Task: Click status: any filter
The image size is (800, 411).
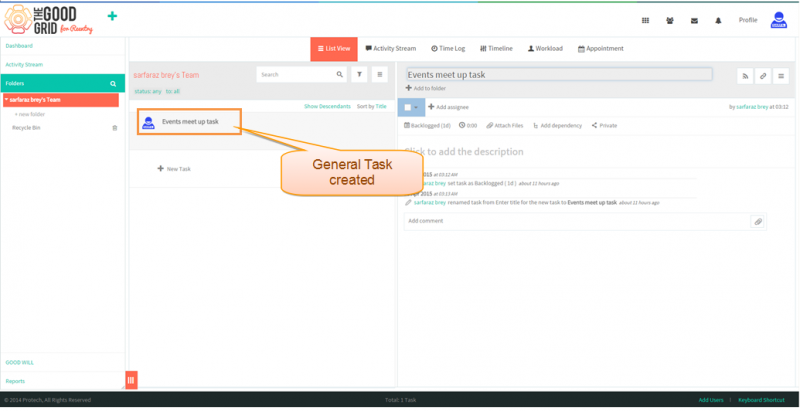Action: (147, 92)
